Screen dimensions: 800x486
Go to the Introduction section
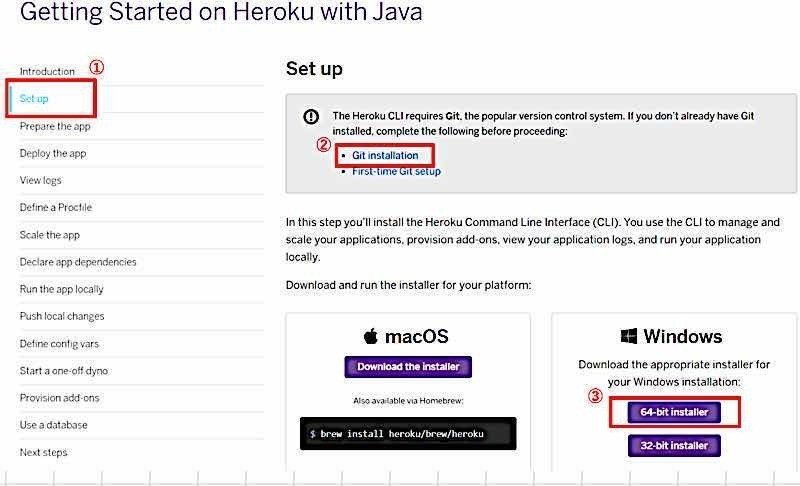coord(47,72)
